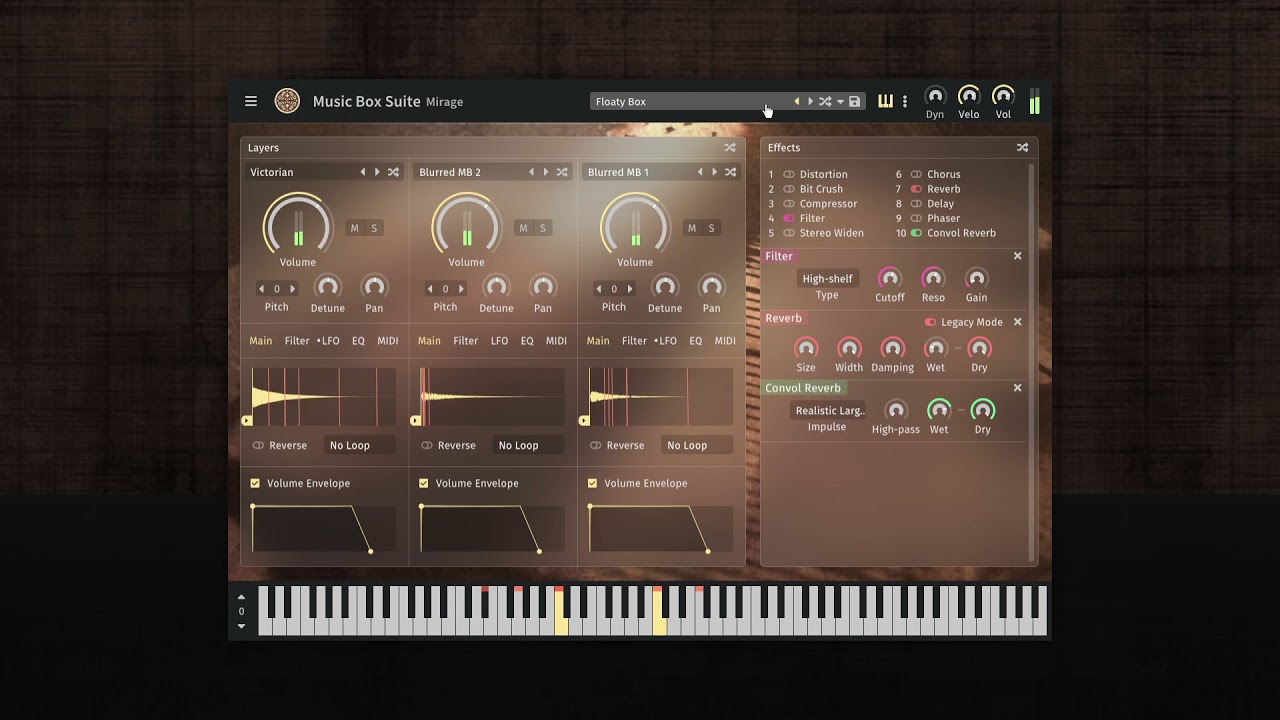This screenshot has height=720, width=1280.
Task: Shift keyboard octave down arrow
Action: pos(241,626)
